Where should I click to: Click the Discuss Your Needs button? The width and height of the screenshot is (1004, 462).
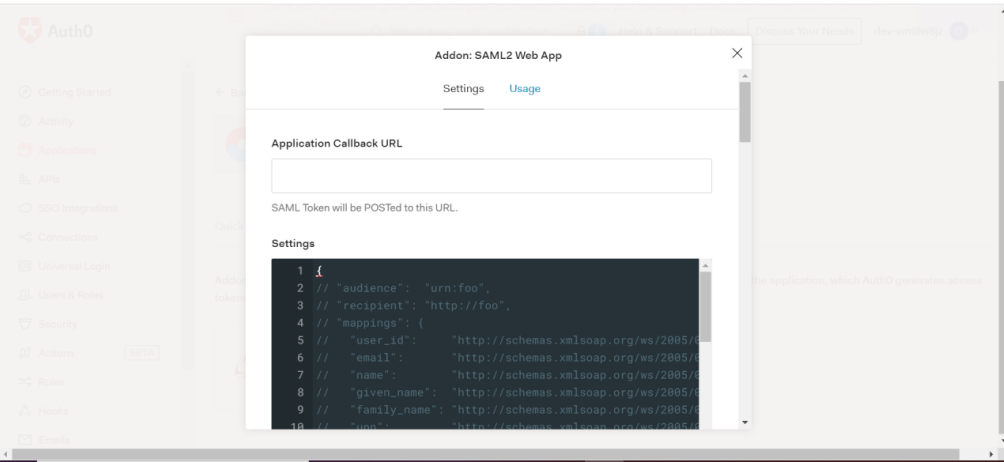pyautogui.click(x=804, y=31)
